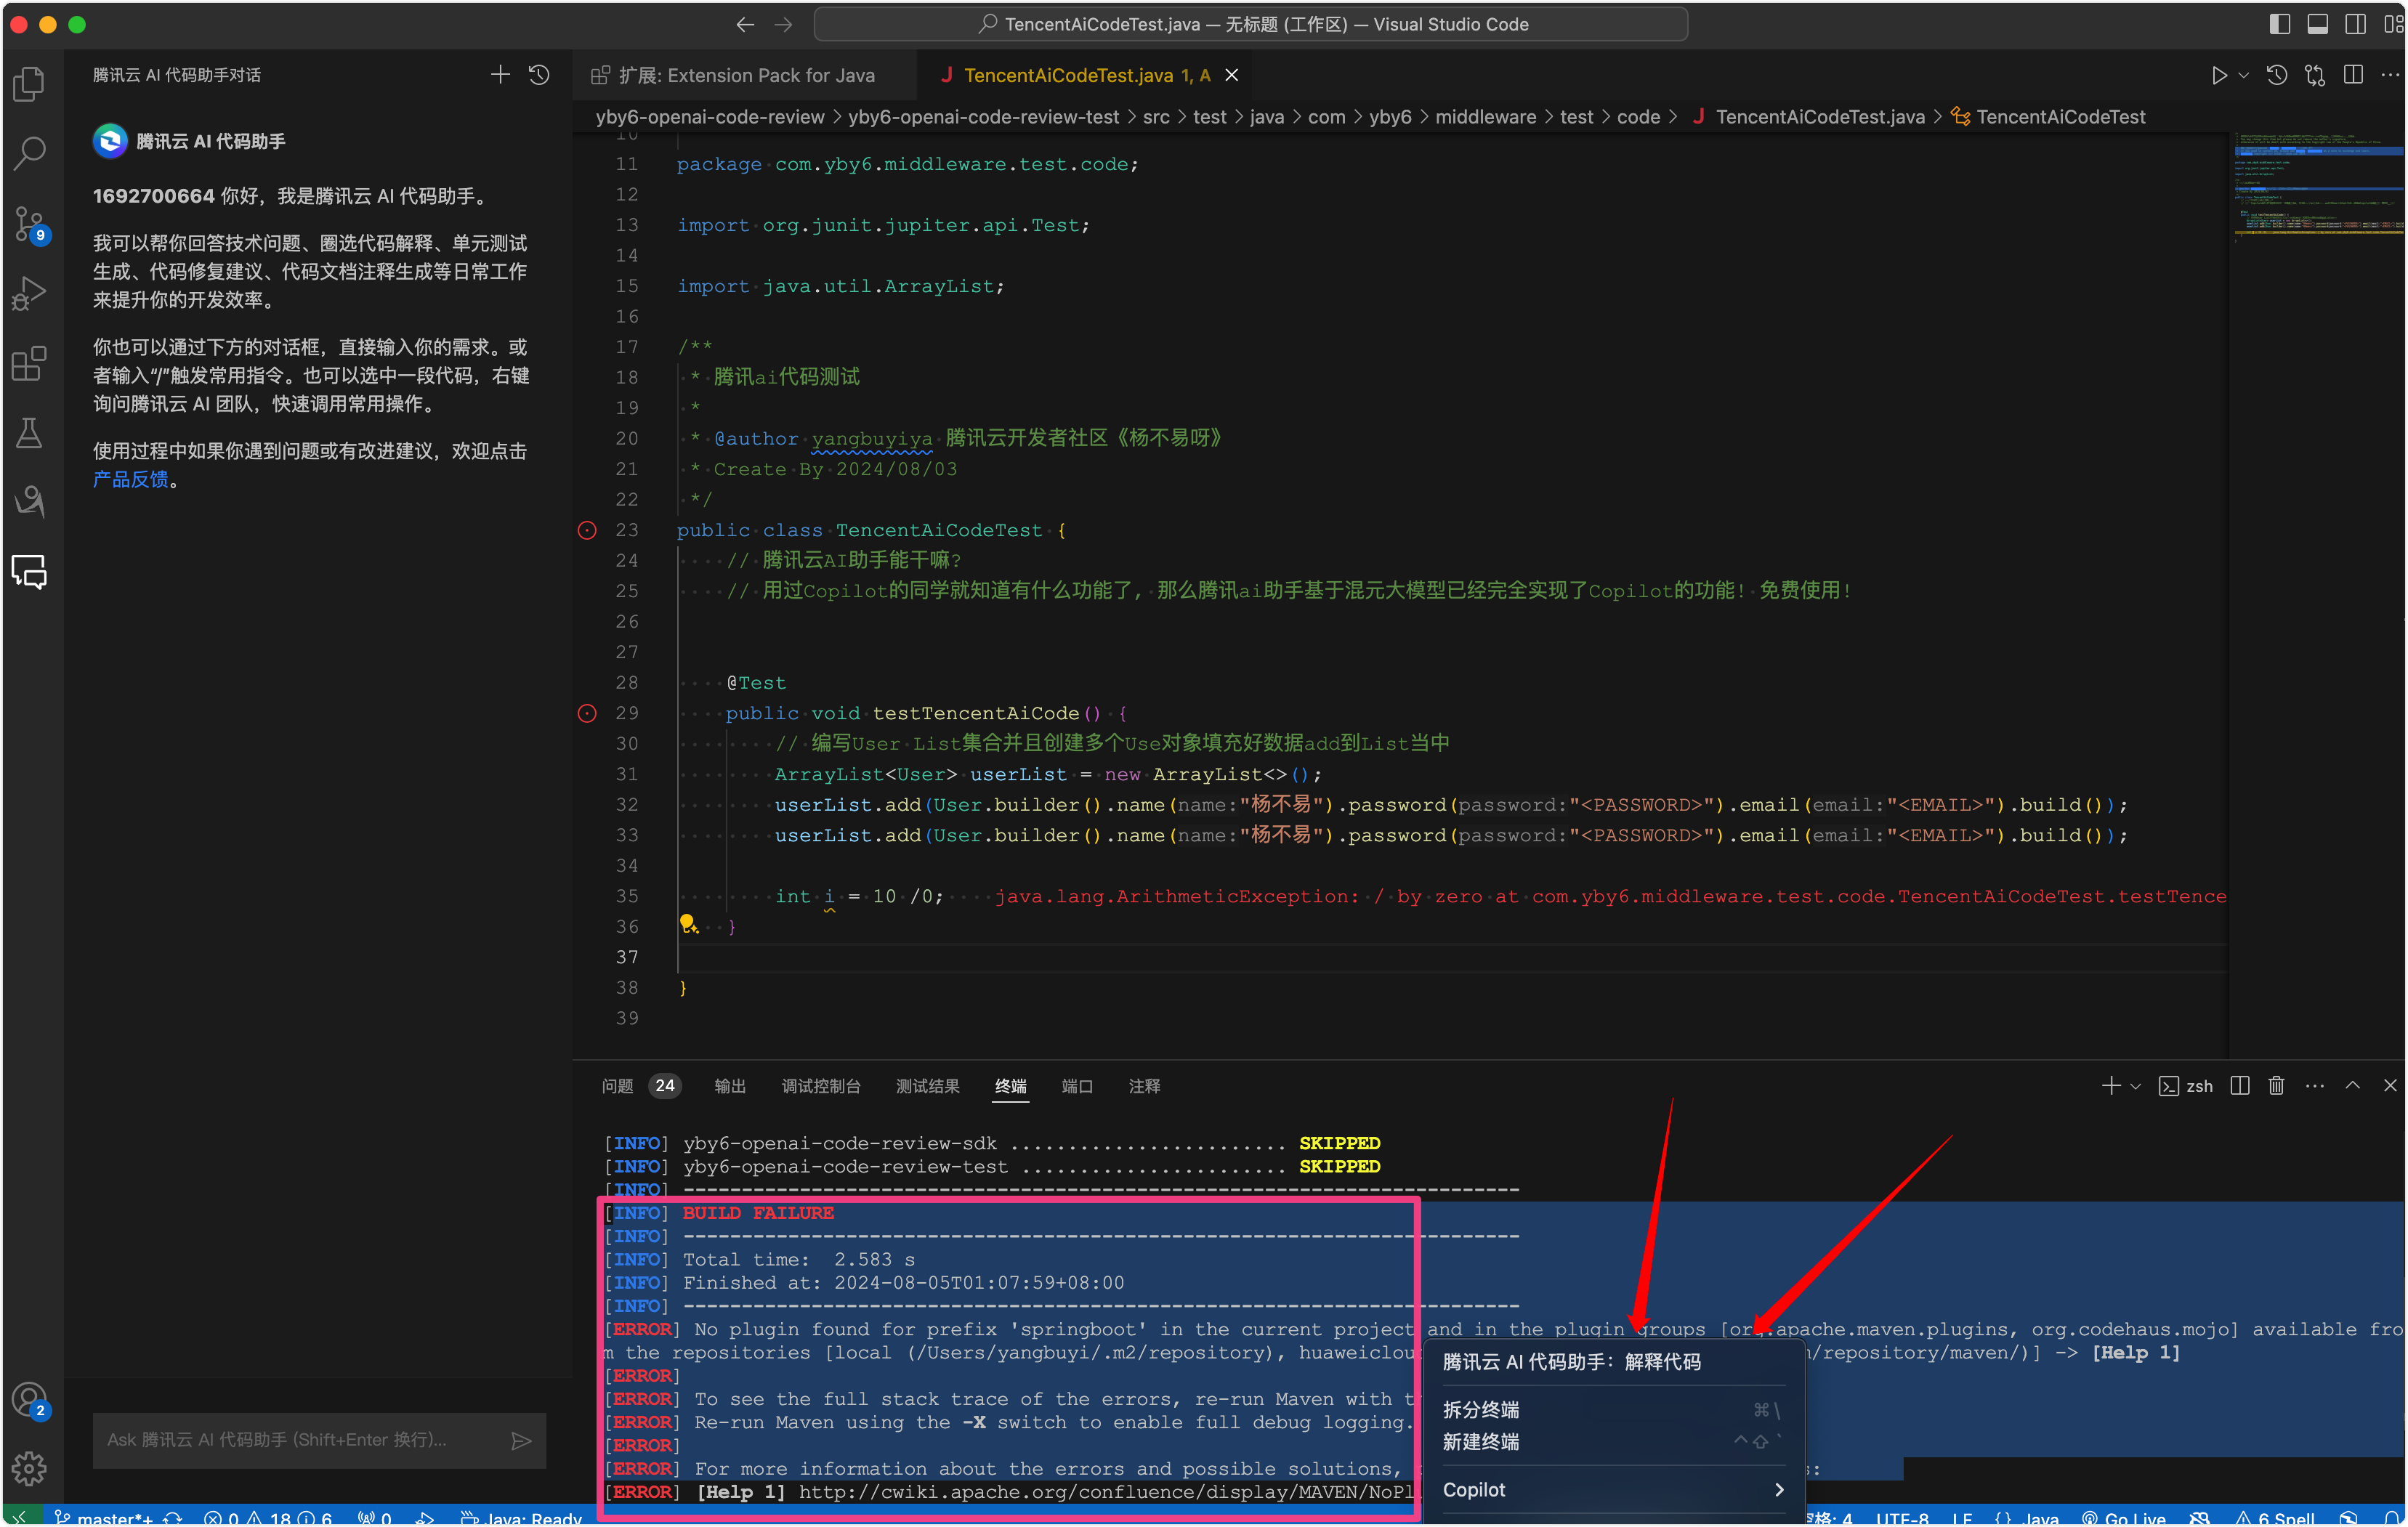This screenshot has width=2408, height=1527.
Task: Toggle breakpoint at line 29
Action: (587, 713)
